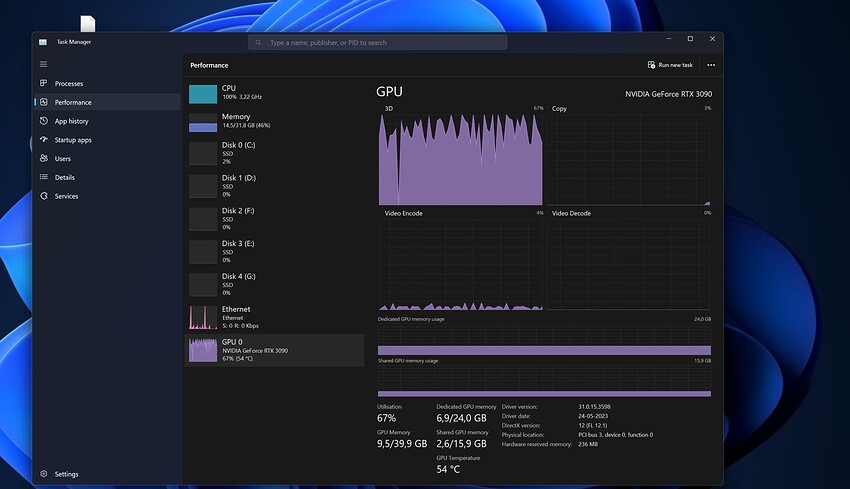This screenshot has height=489, width=850.
Task: Open Users page via its icon
Action: (x=43, y=158)
